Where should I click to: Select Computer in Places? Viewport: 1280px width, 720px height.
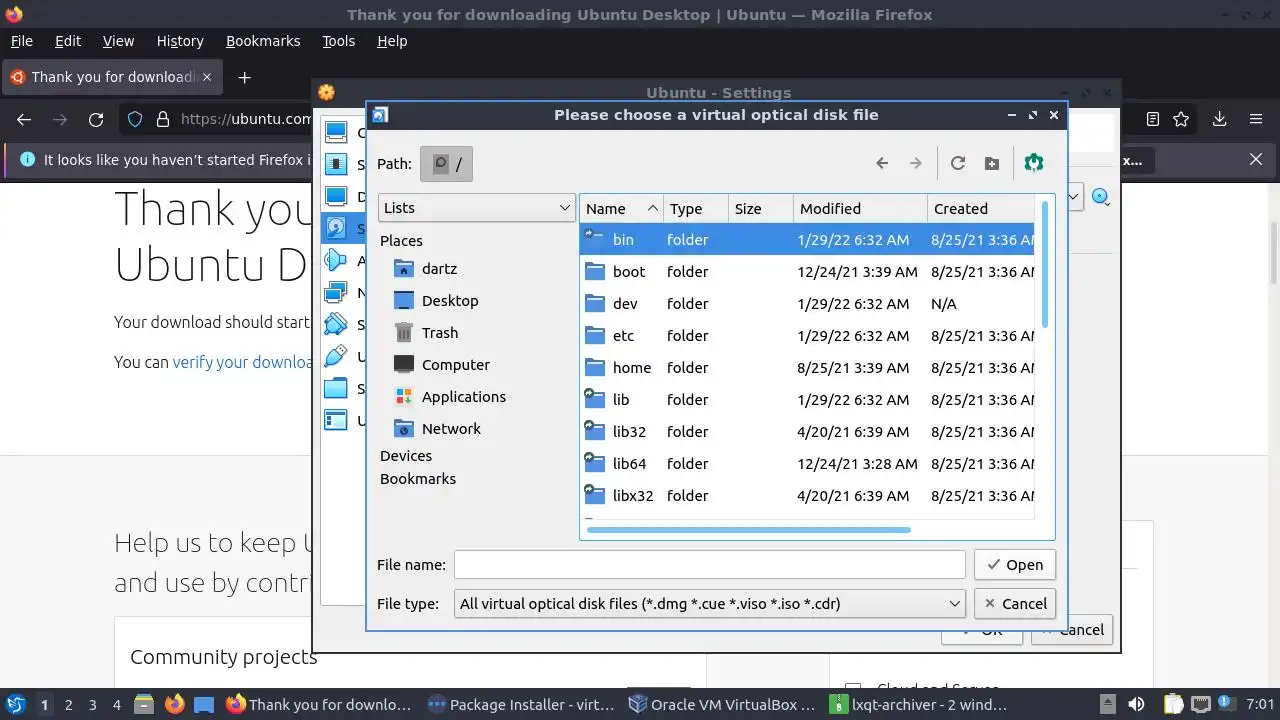(455, 365)
